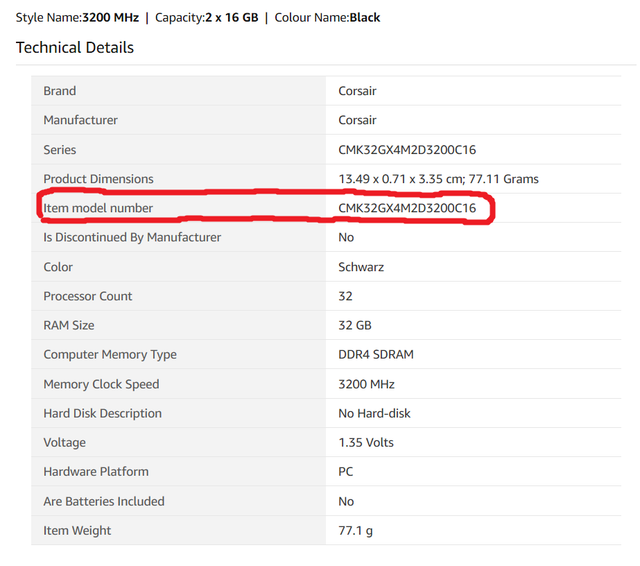
Task: Select the 'Style Name:3200 MHz' text
Action: 77,18
